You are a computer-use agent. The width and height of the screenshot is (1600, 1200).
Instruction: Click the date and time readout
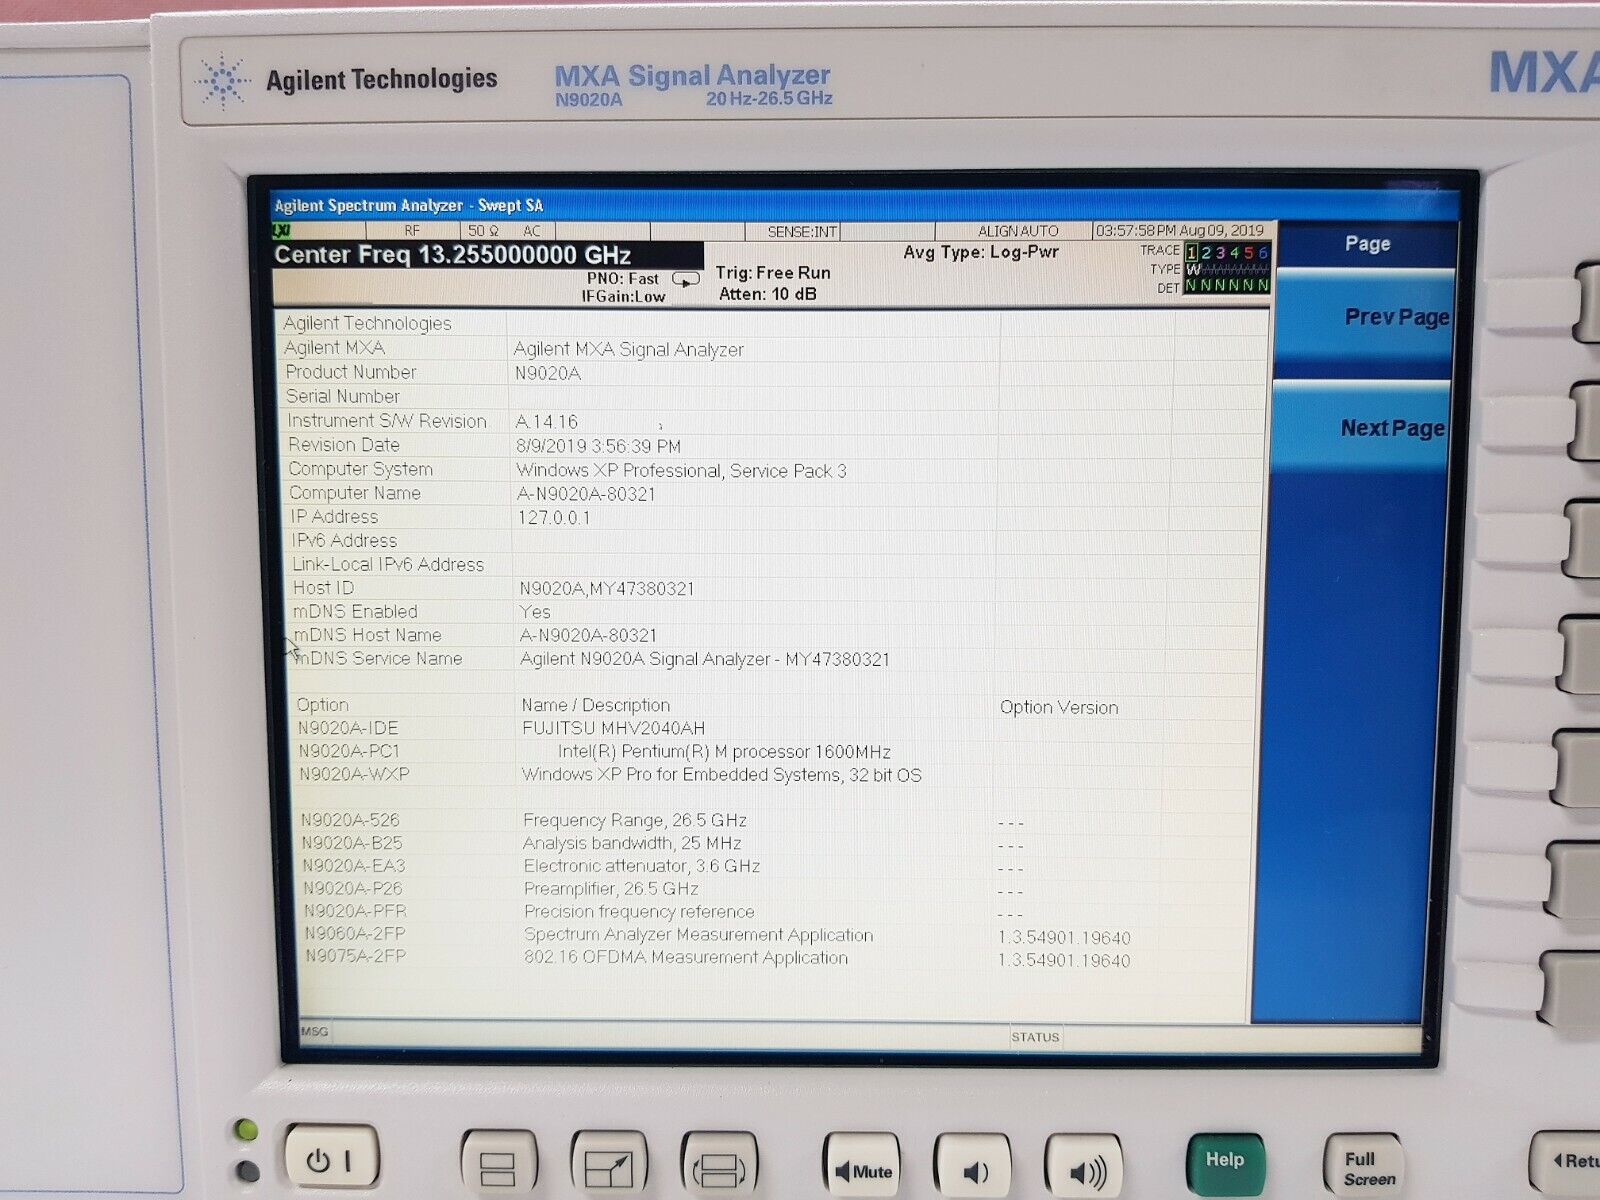[1180, 230]
